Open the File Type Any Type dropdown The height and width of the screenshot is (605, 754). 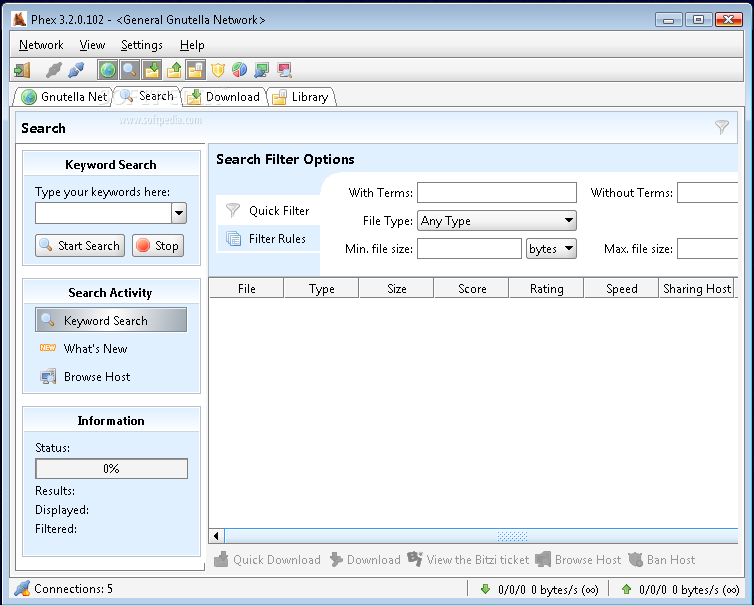pos(497,221)
